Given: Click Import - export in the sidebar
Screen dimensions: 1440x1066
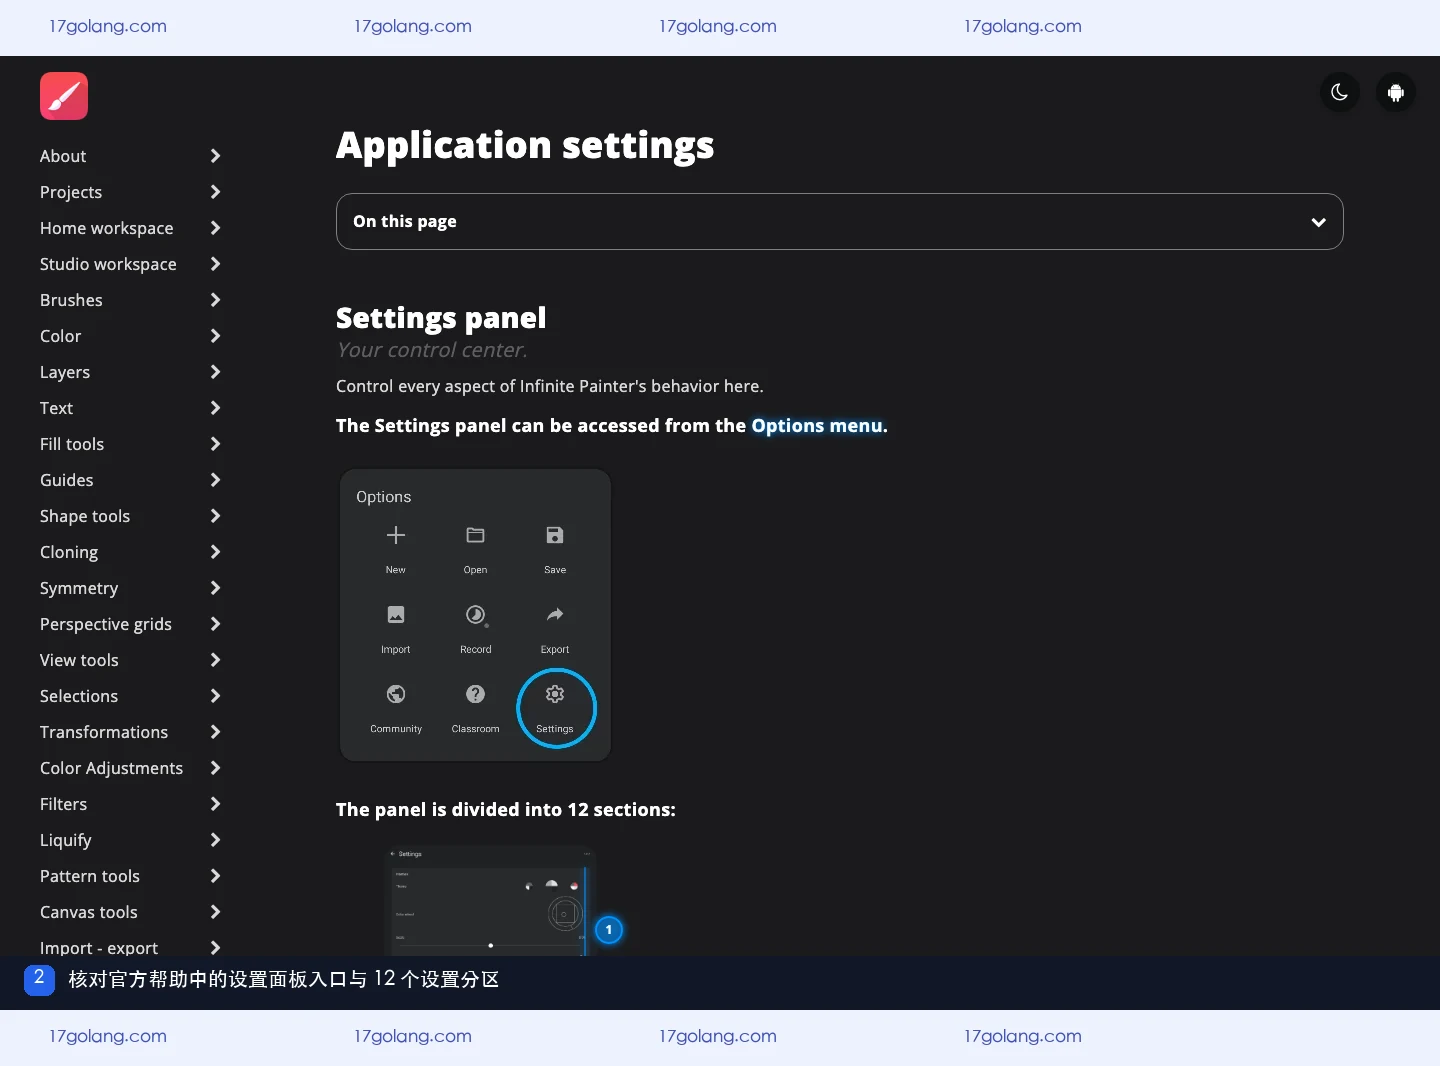Looking at the screenshot, I should tap(99, 947).
